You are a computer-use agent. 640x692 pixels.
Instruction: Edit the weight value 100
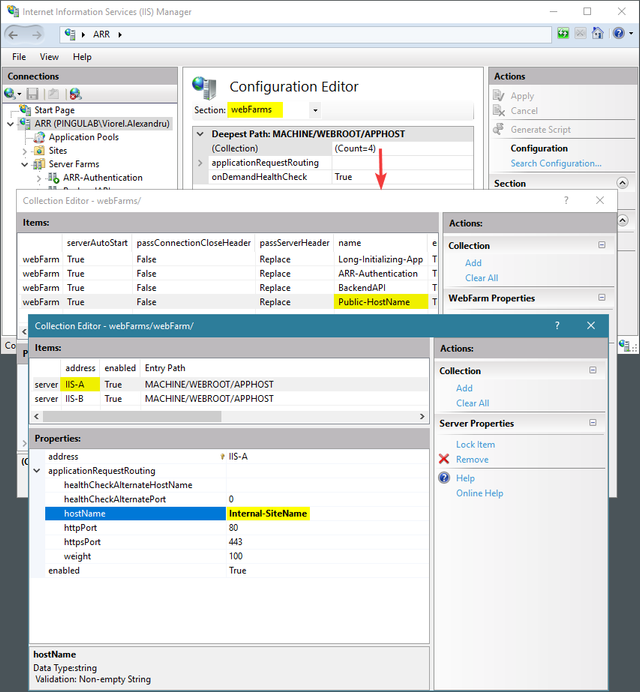(327, 556)
